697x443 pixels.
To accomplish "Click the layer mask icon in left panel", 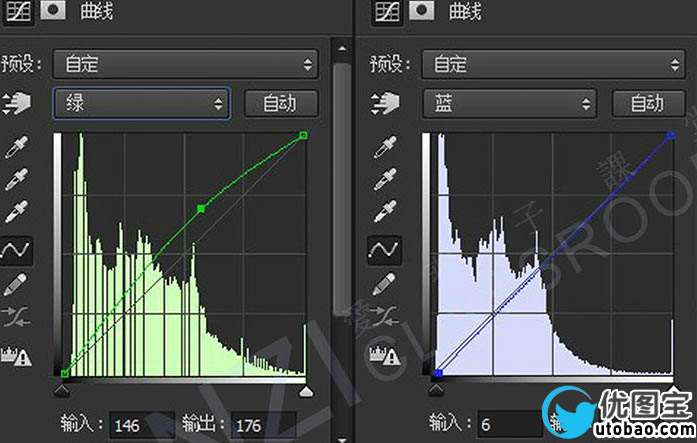I will (x=53, y=9).
